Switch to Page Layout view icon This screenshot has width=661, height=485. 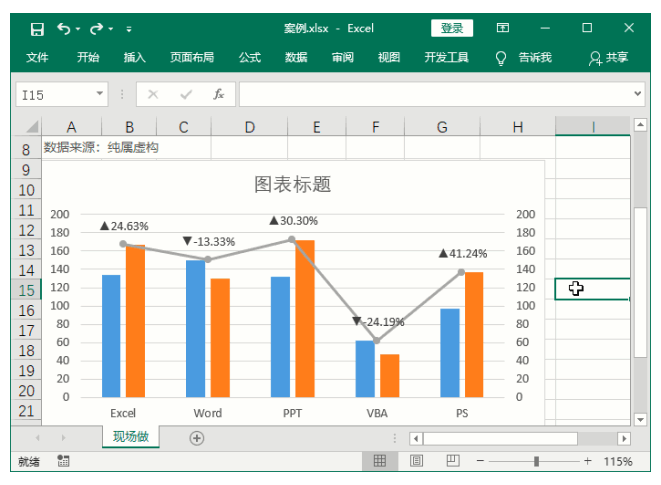(416, 461)
